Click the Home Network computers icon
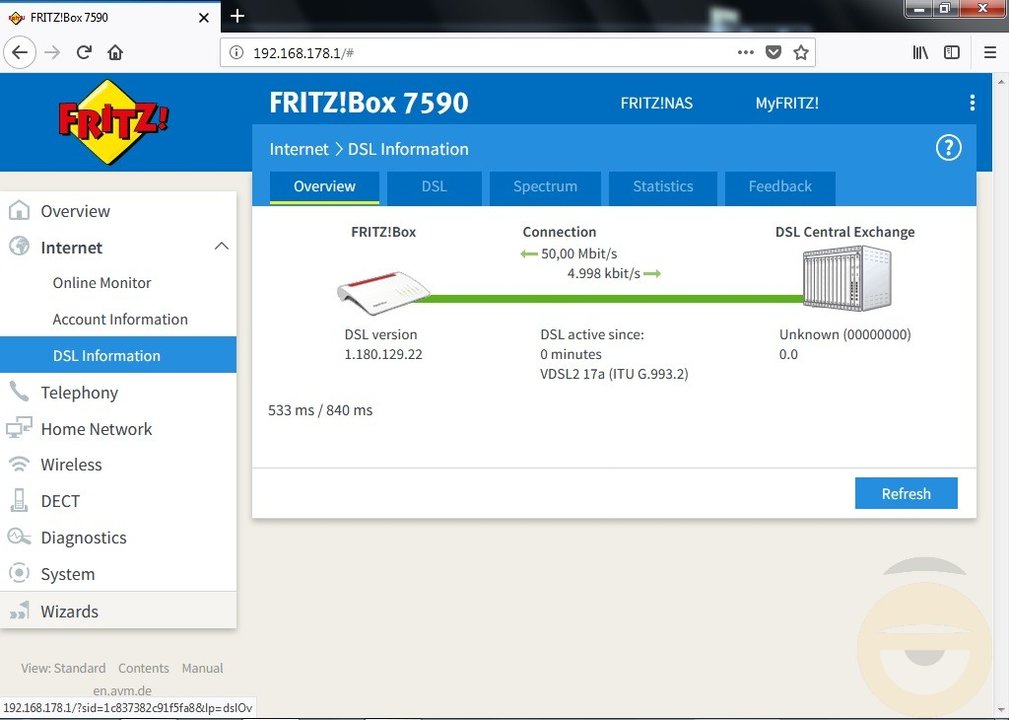Image resolution: width=1009 pixels, height=720 pixels. 19,427
